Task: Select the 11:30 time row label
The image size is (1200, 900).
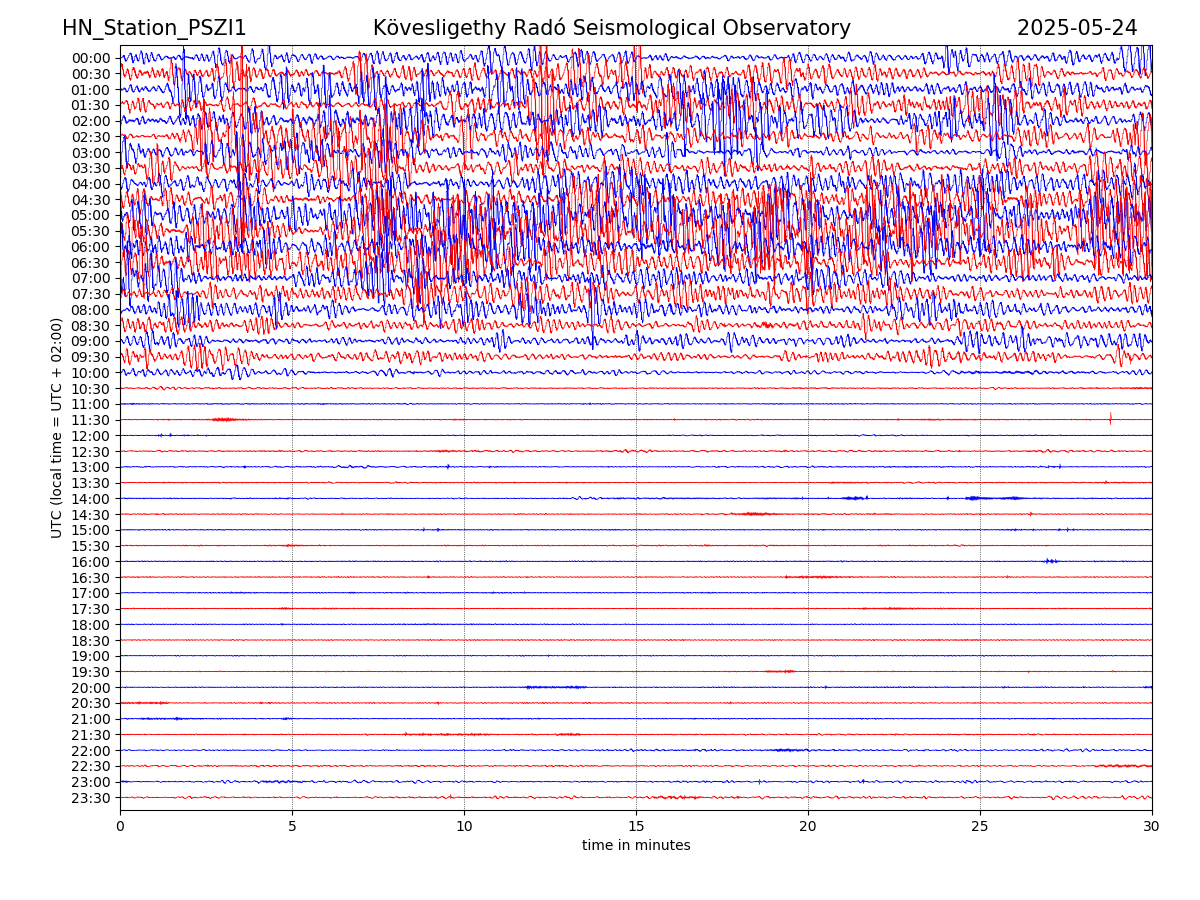Action: 91,420
